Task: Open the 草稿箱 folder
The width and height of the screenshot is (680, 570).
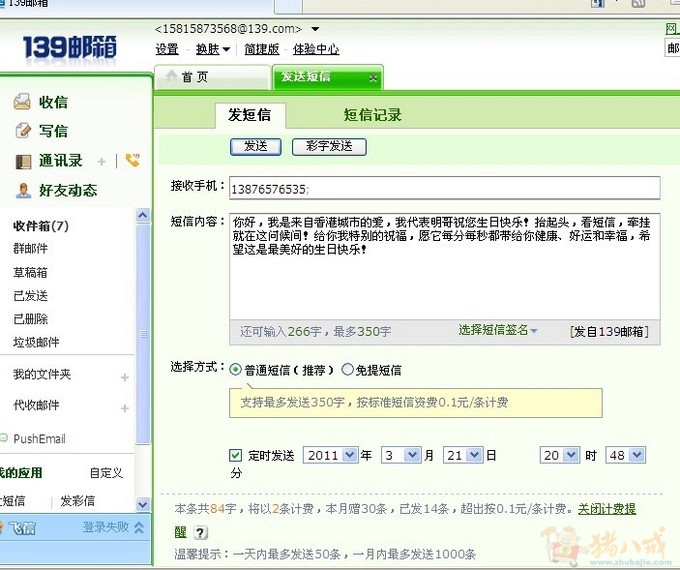Action: (30, 272)
